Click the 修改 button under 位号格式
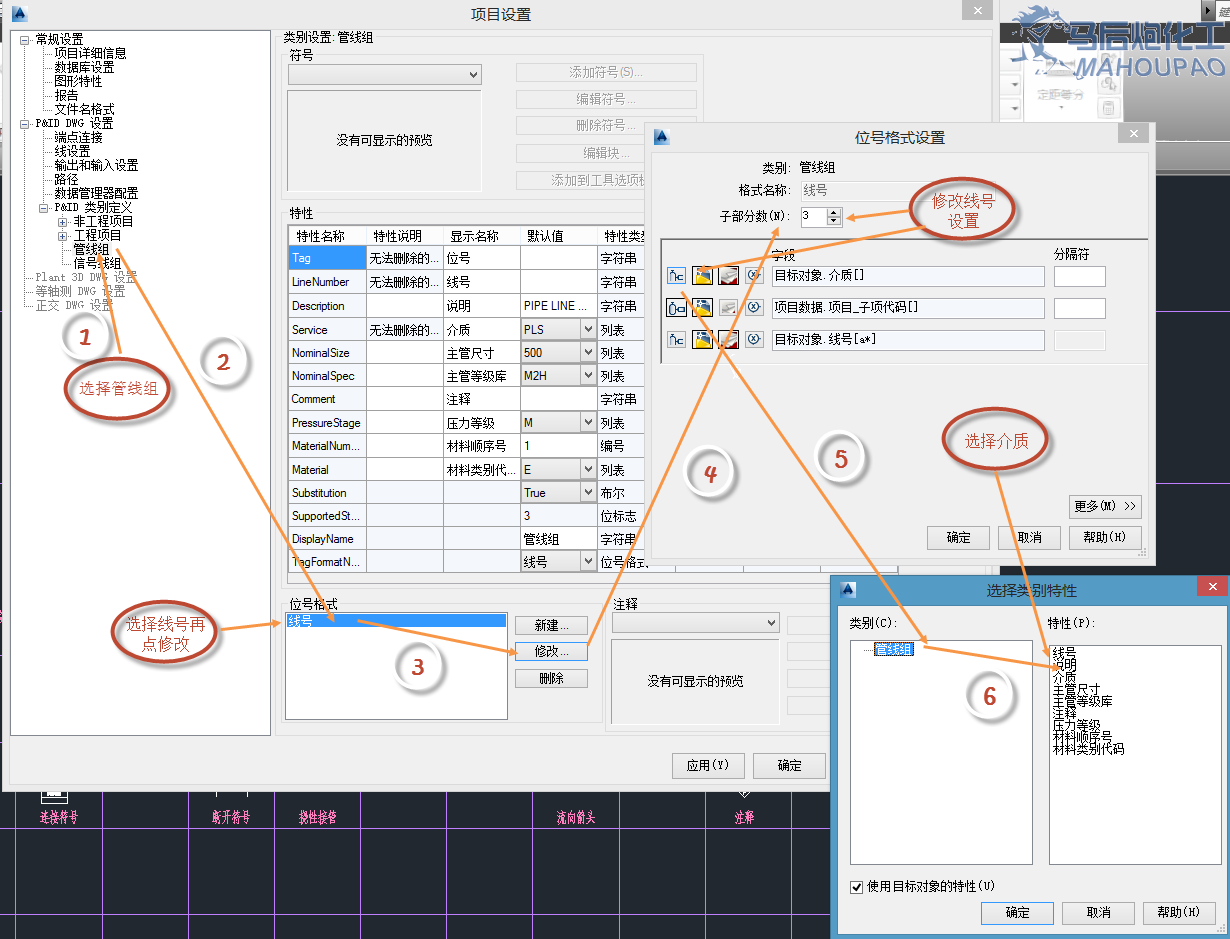 coord(551,651)
